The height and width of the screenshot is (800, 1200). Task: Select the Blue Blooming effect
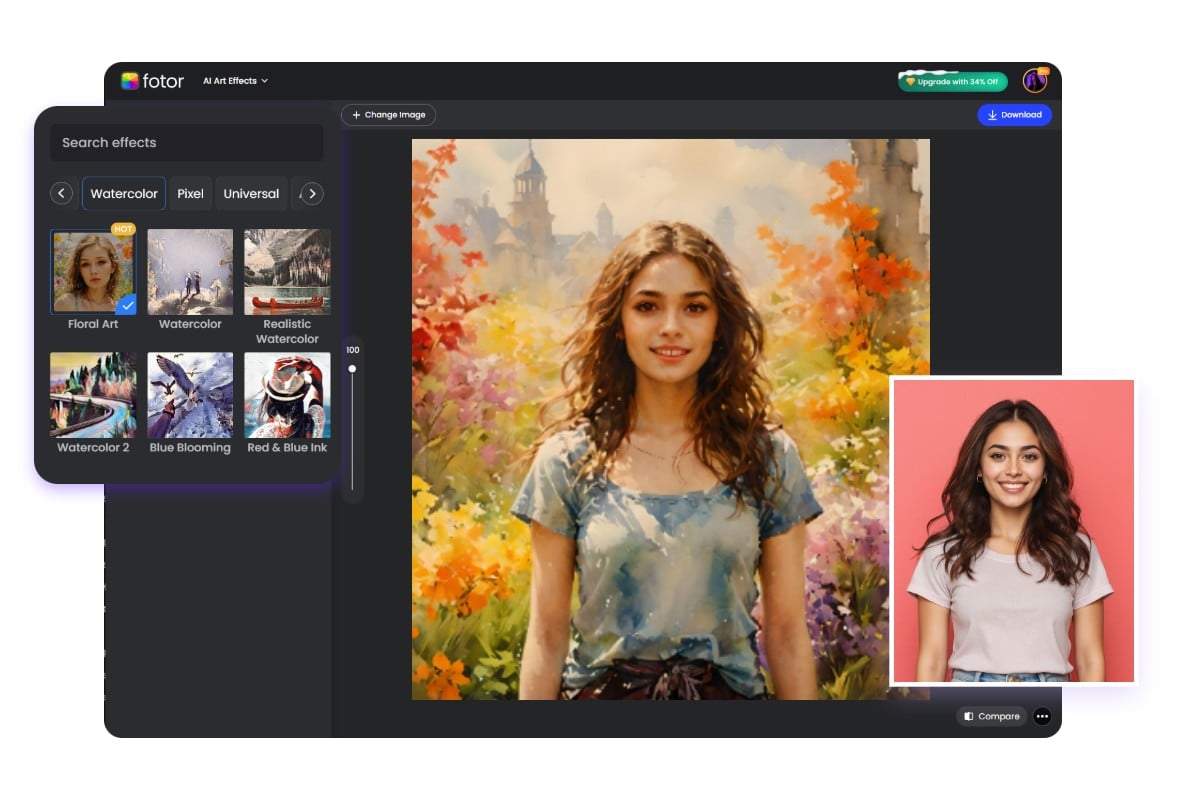coord(190,394)
